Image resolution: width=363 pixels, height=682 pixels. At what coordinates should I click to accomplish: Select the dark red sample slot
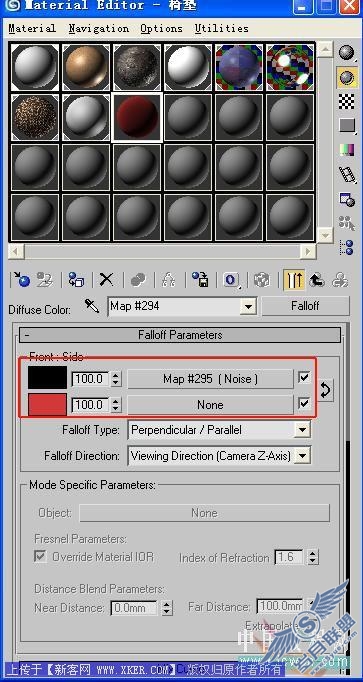tap(137, 117)
